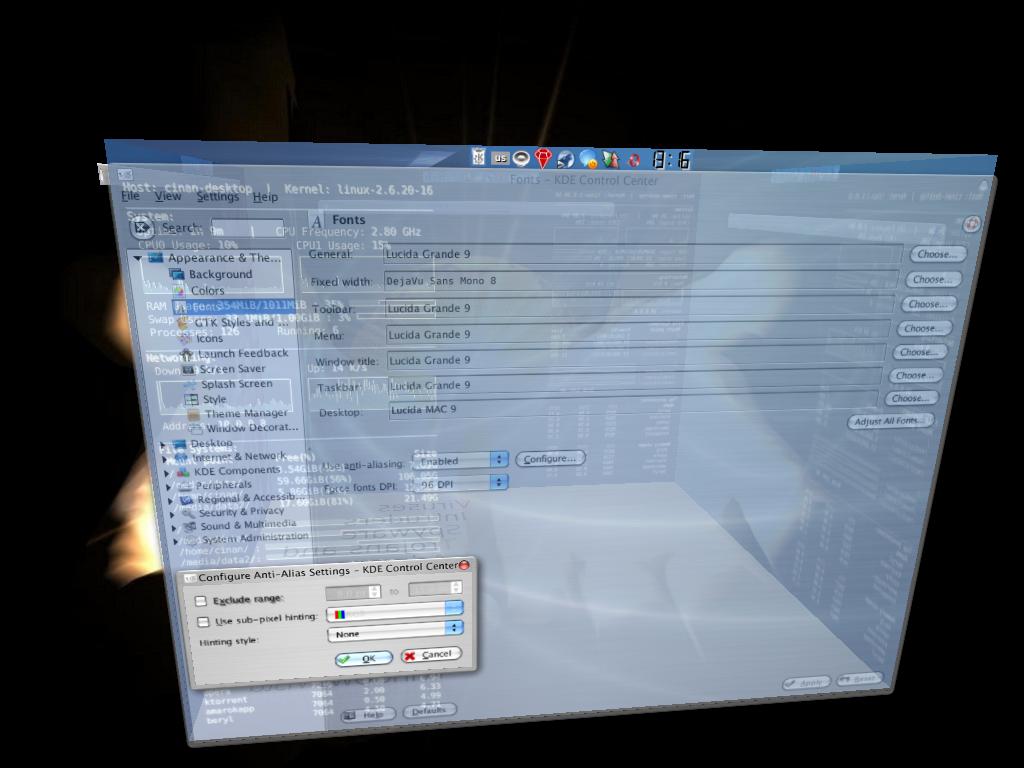Image resolution: width=1024 pixels, height=768 pixels.
Task: Open the File menu
Action: [131, 195]
